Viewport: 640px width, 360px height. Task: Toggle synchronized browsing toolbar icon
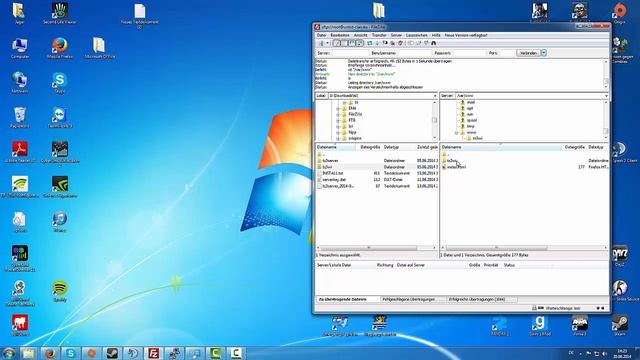pyautogui.click(x=426, y=43)
